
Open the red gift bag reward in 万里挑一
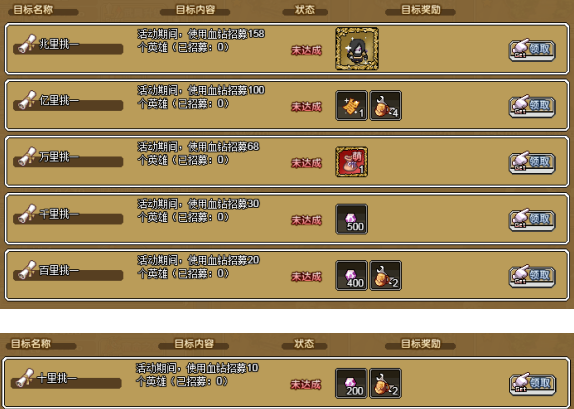click(352, 162)
